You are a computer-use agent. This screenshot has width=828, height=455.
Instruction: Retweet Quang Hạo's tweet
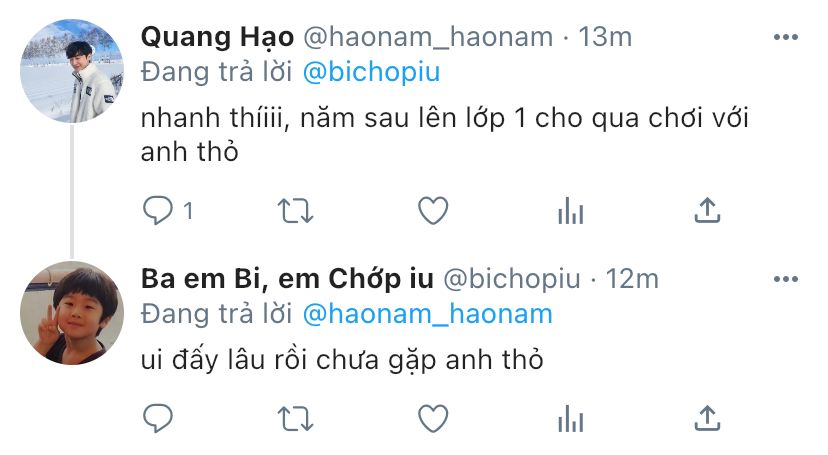point(296,211)
